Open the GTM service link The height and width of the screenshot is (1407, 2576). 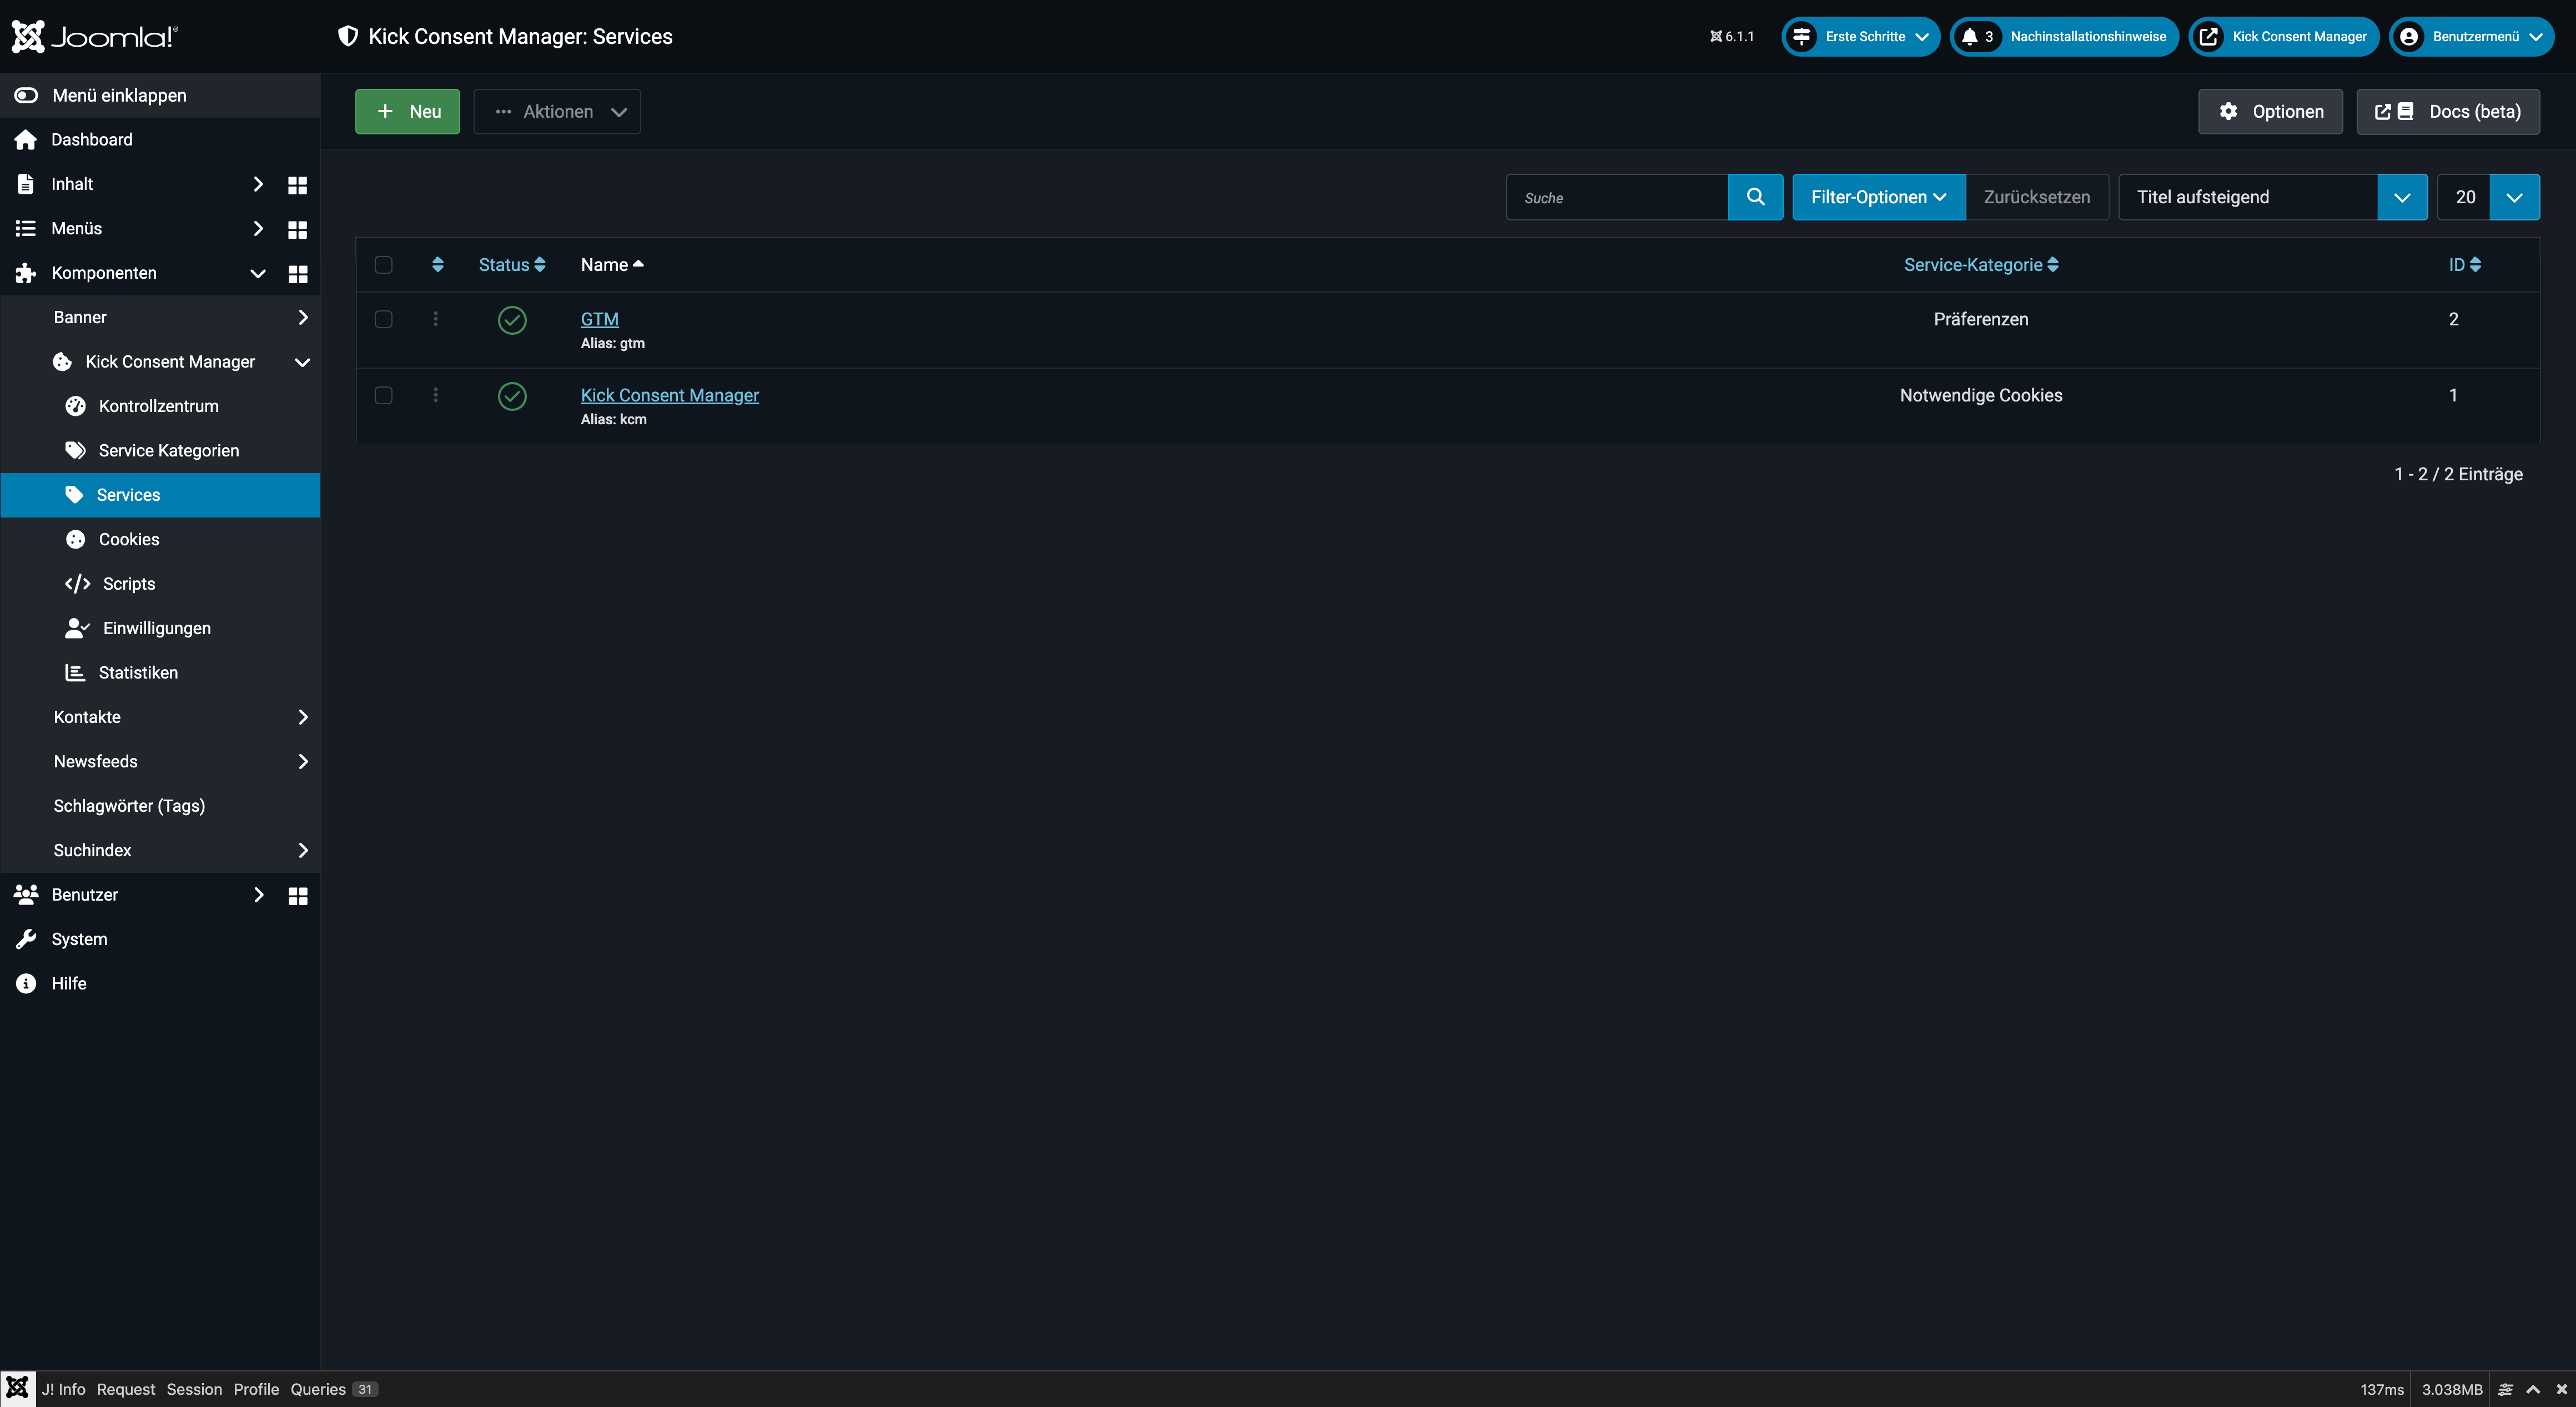(x=600, y=319)
